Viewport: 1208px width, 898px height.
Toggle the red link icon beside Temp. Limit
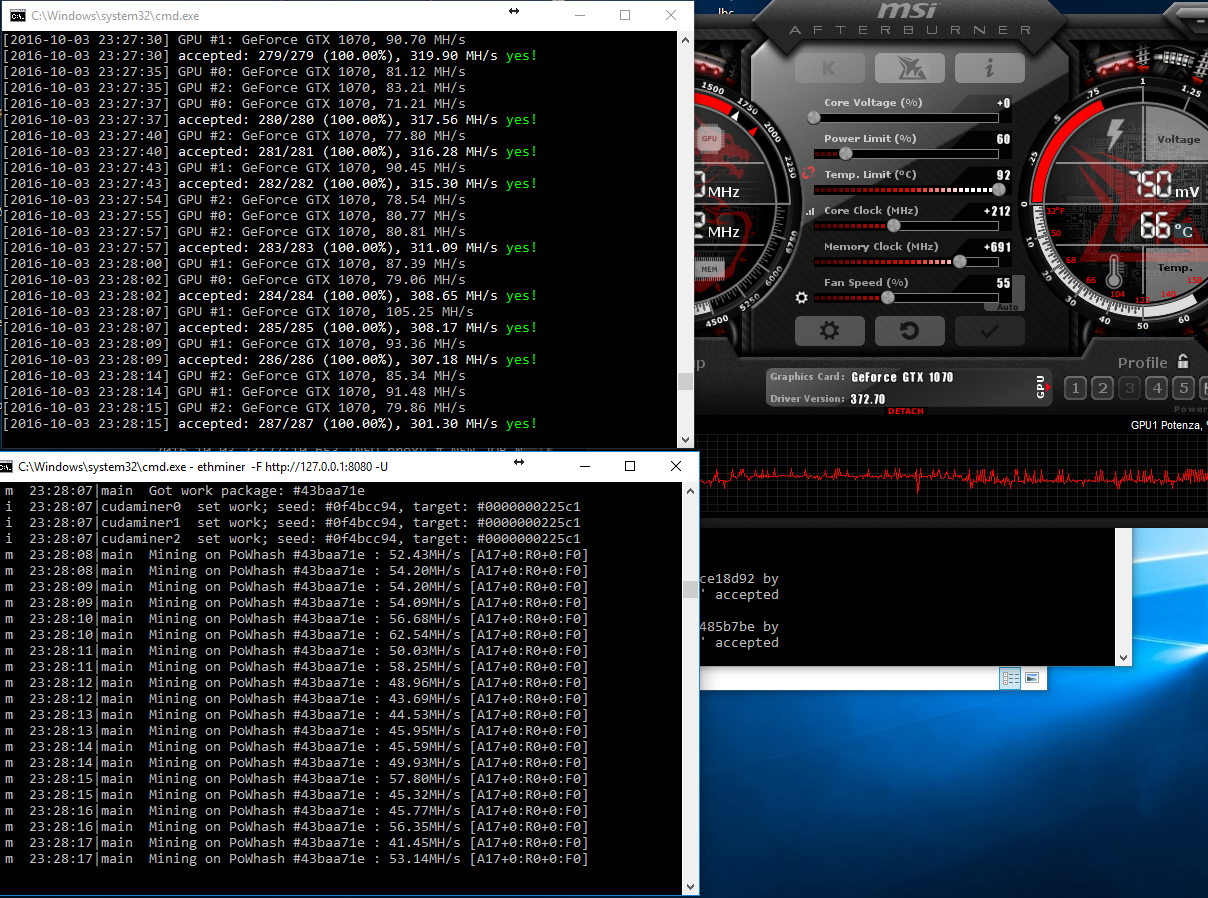click(x=806, y=174)
